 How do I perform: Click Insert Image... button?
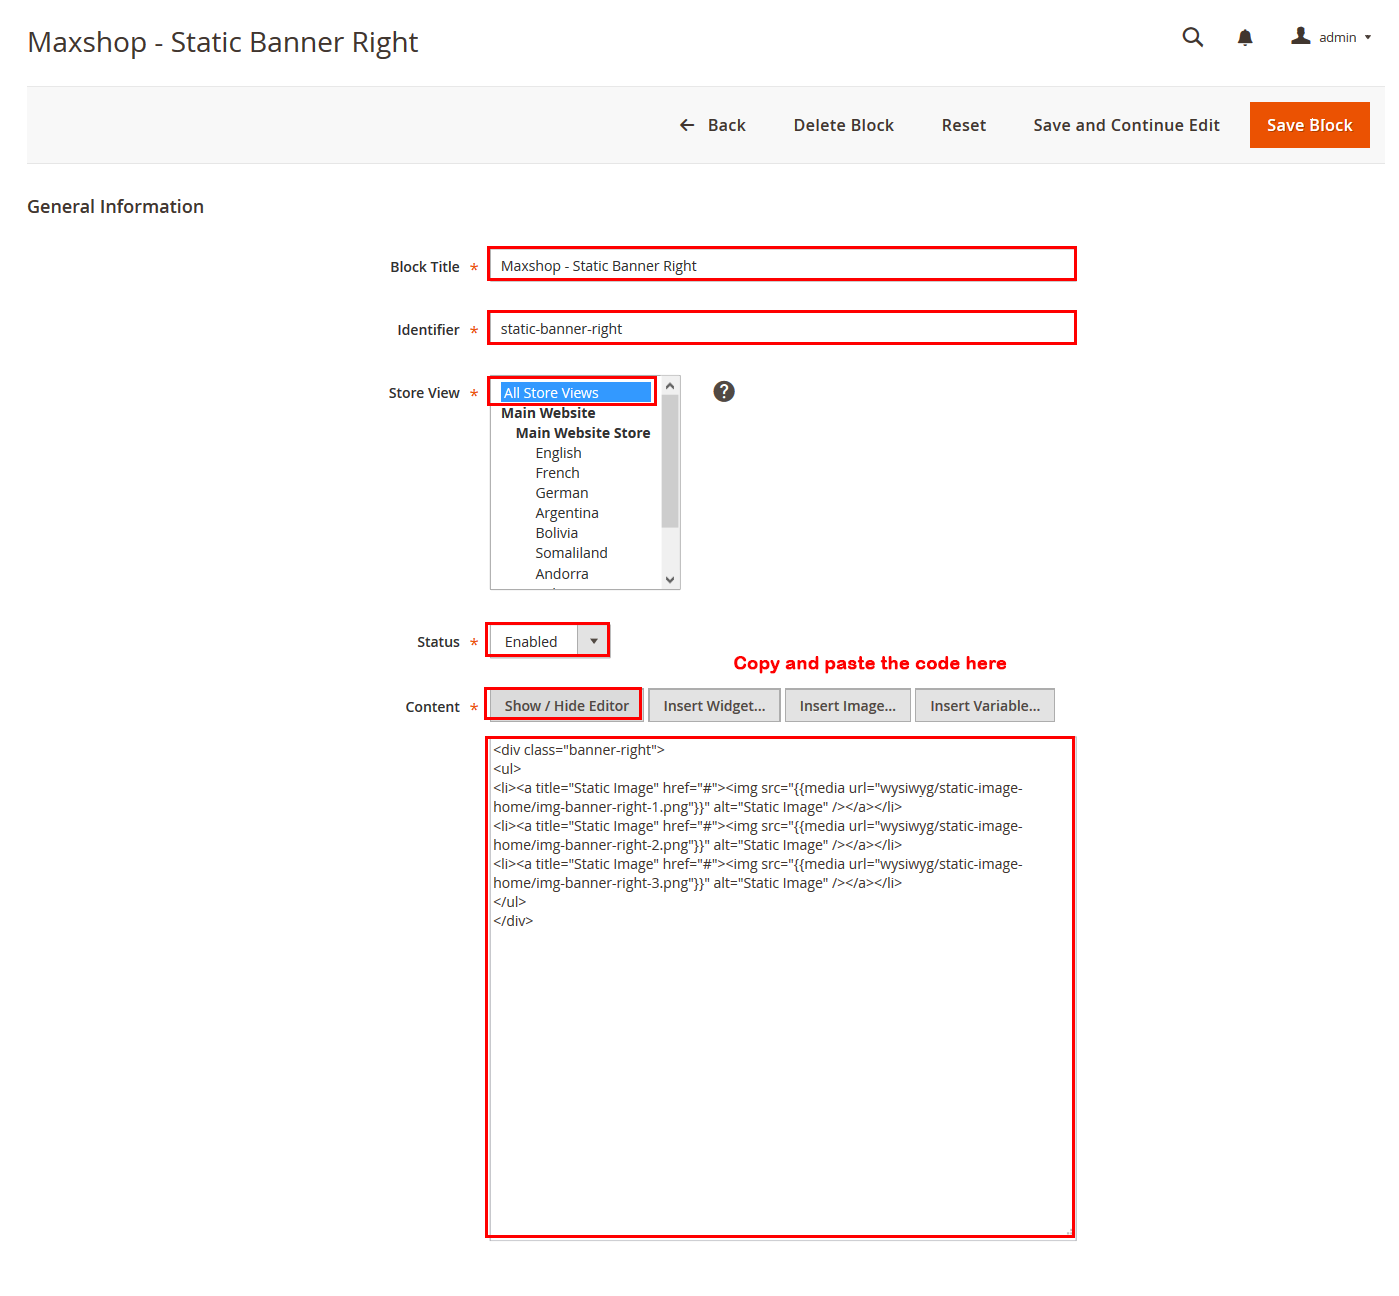(x=847, y=706)
